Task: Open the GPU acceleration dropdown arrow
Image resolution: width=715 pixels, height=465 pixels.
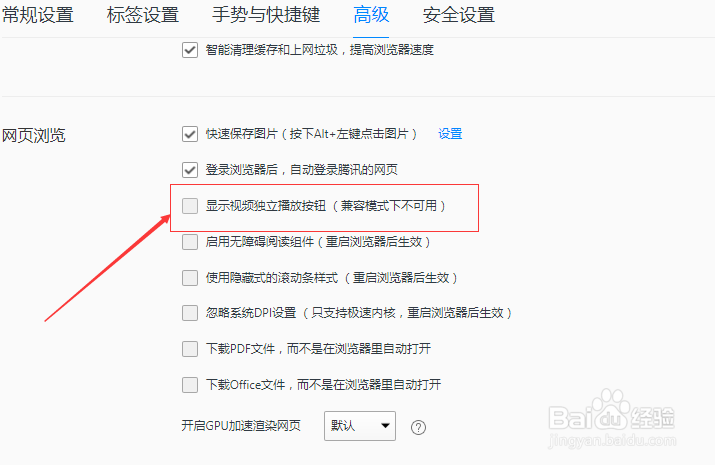Action: 385,426
